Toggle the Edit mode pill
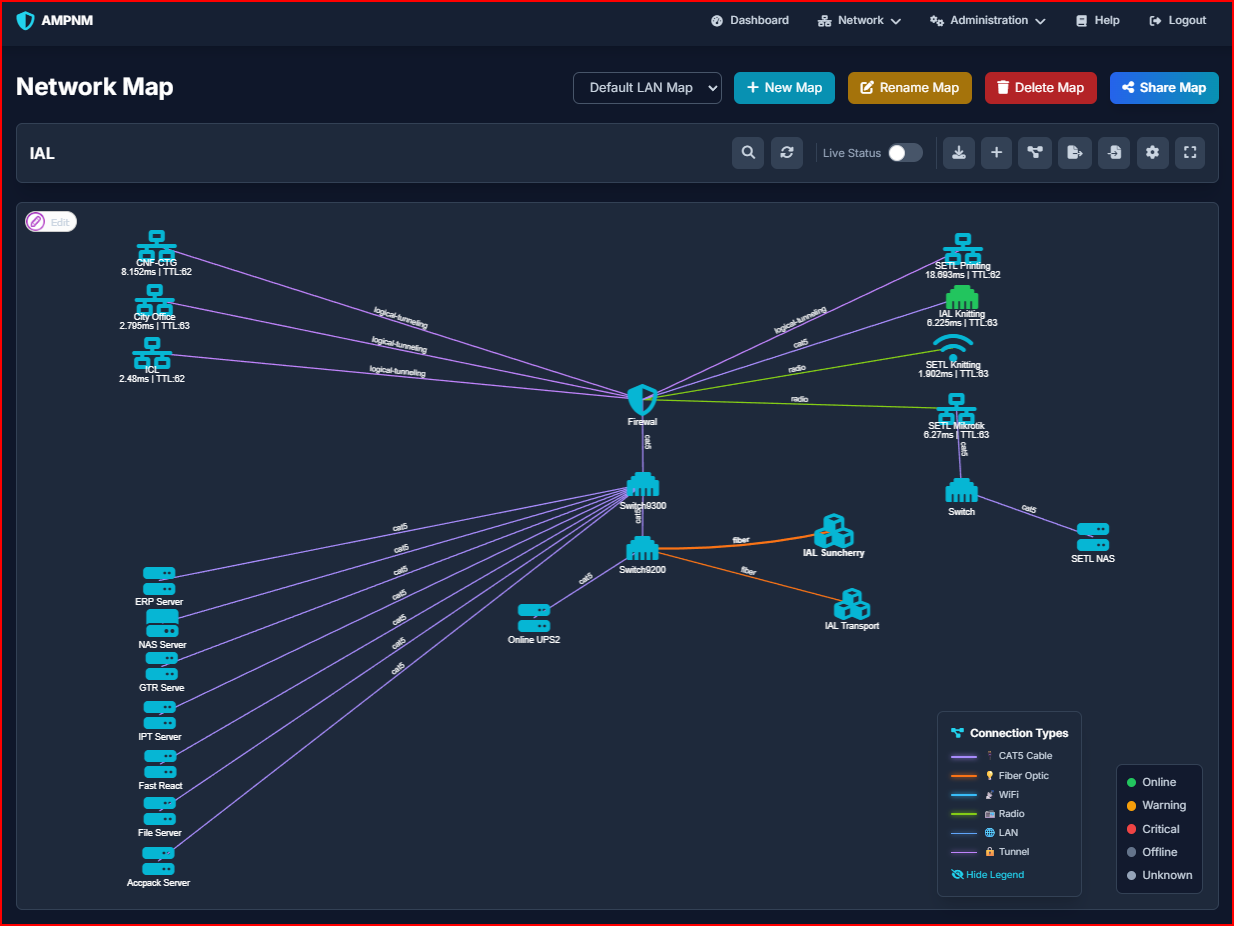Image resolution: width=1234 pixels, height=926 pixels. pyautogui.click(x=51, y=222)
